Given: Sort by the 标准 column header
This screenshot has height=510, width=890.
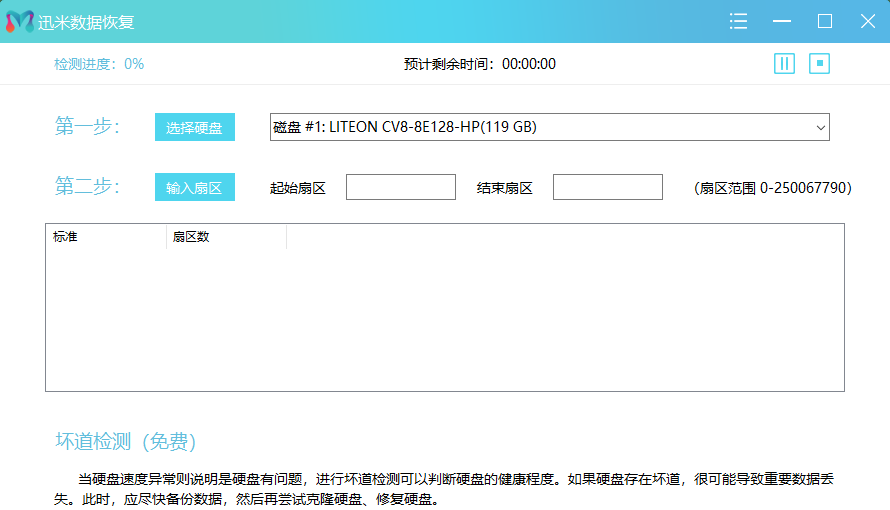Looking at the screenshot, I should pos(106,237).
